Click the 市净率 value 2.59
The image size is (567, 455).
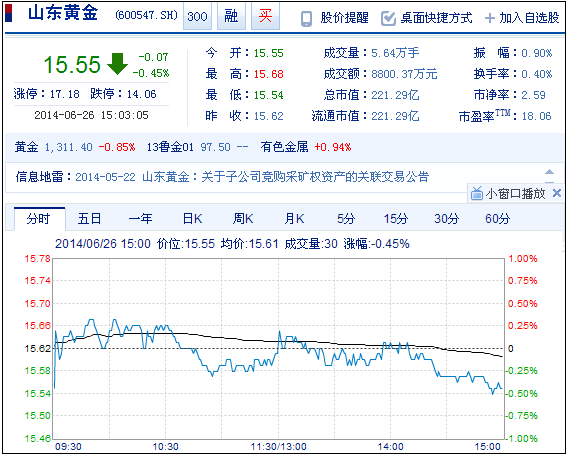coord(533,95)
